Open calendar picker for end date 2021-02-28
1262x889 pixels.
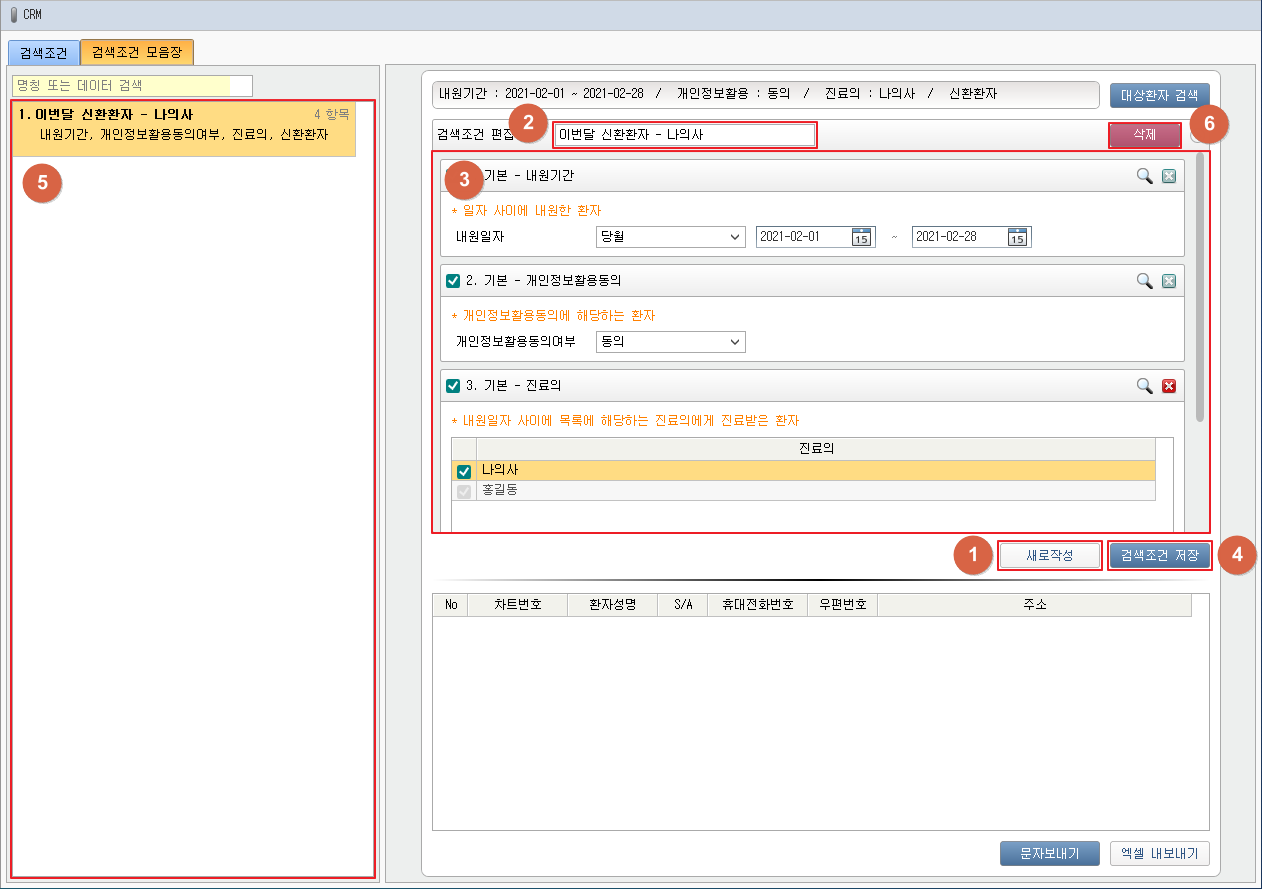tap(1017, 237)
